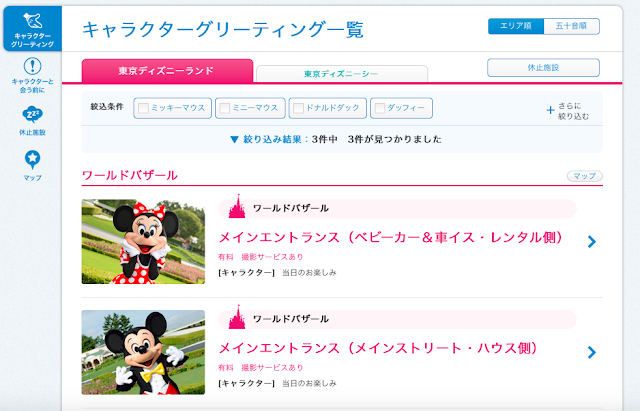This screenshot has height=411, width=640.
Task: Check the ドナルドダック filter checkbox
Action: (x=298, y=108)
